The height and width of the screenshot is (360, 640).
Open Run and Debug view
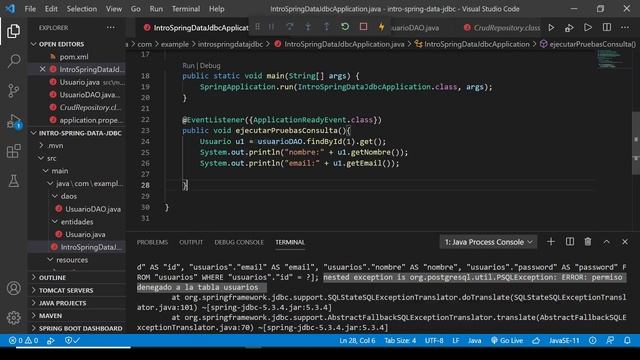[13, 121]
